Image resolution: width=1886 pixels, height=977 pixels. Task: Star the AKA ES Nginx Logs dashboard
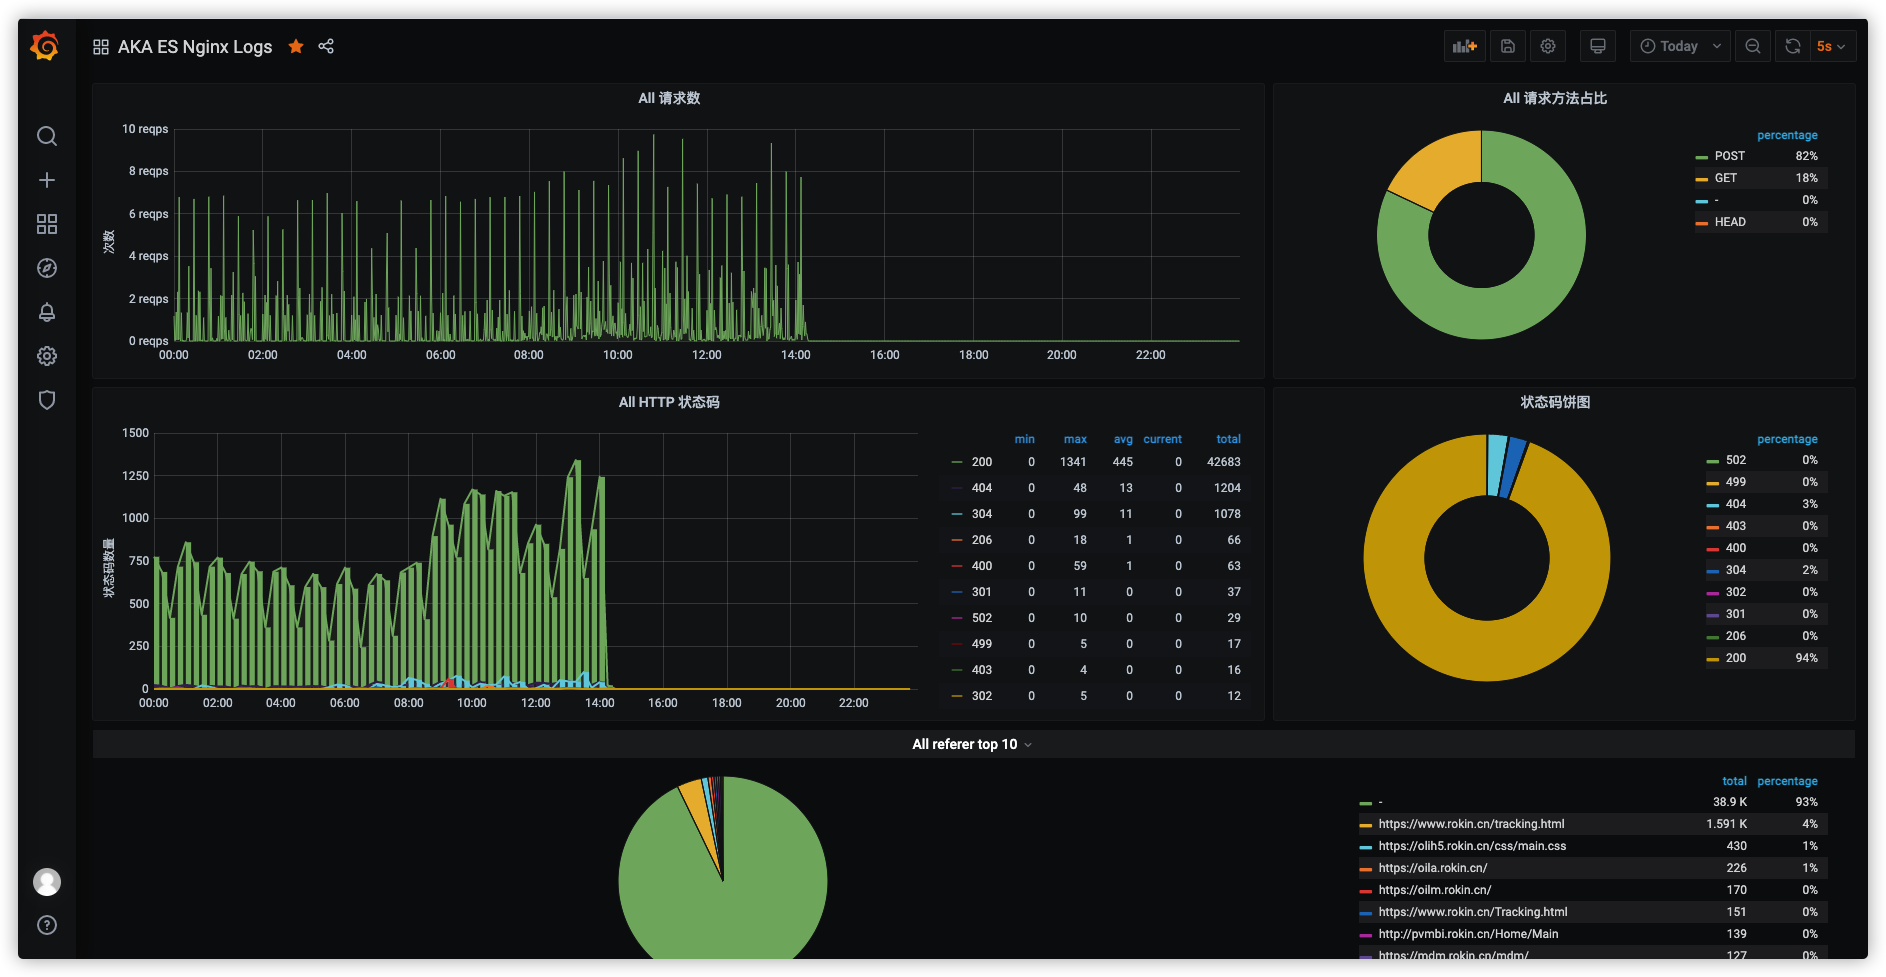[x=296, y=46]
